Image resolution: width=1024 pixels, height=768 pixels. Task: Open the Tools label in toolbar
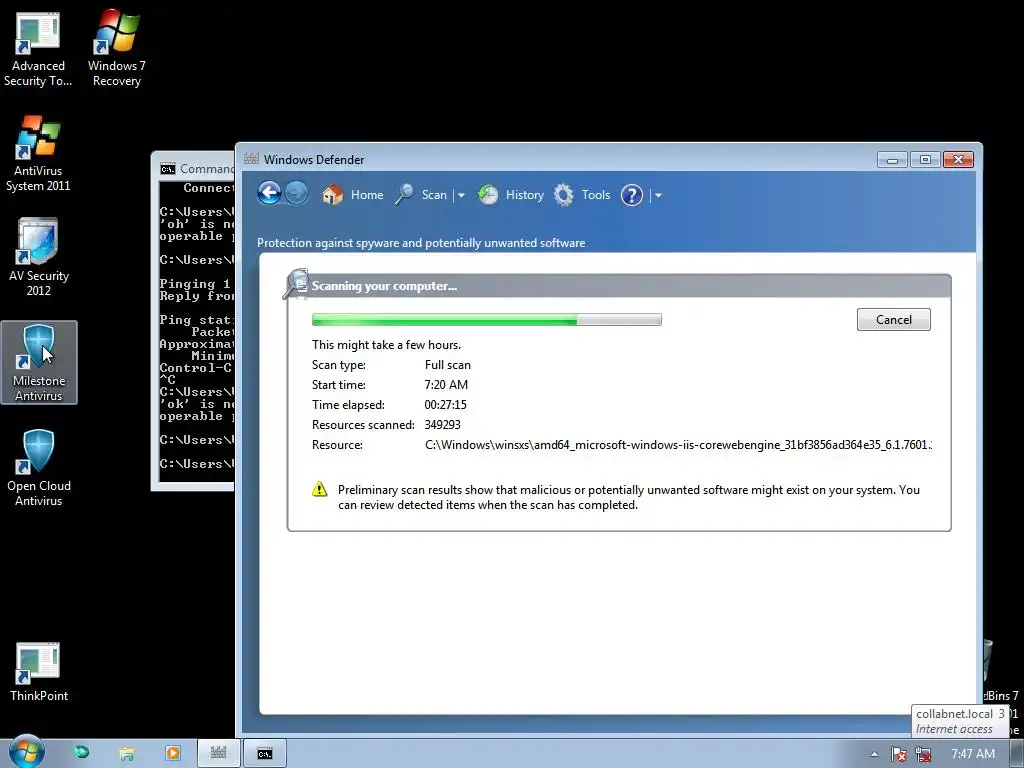[x=596, y=195]
